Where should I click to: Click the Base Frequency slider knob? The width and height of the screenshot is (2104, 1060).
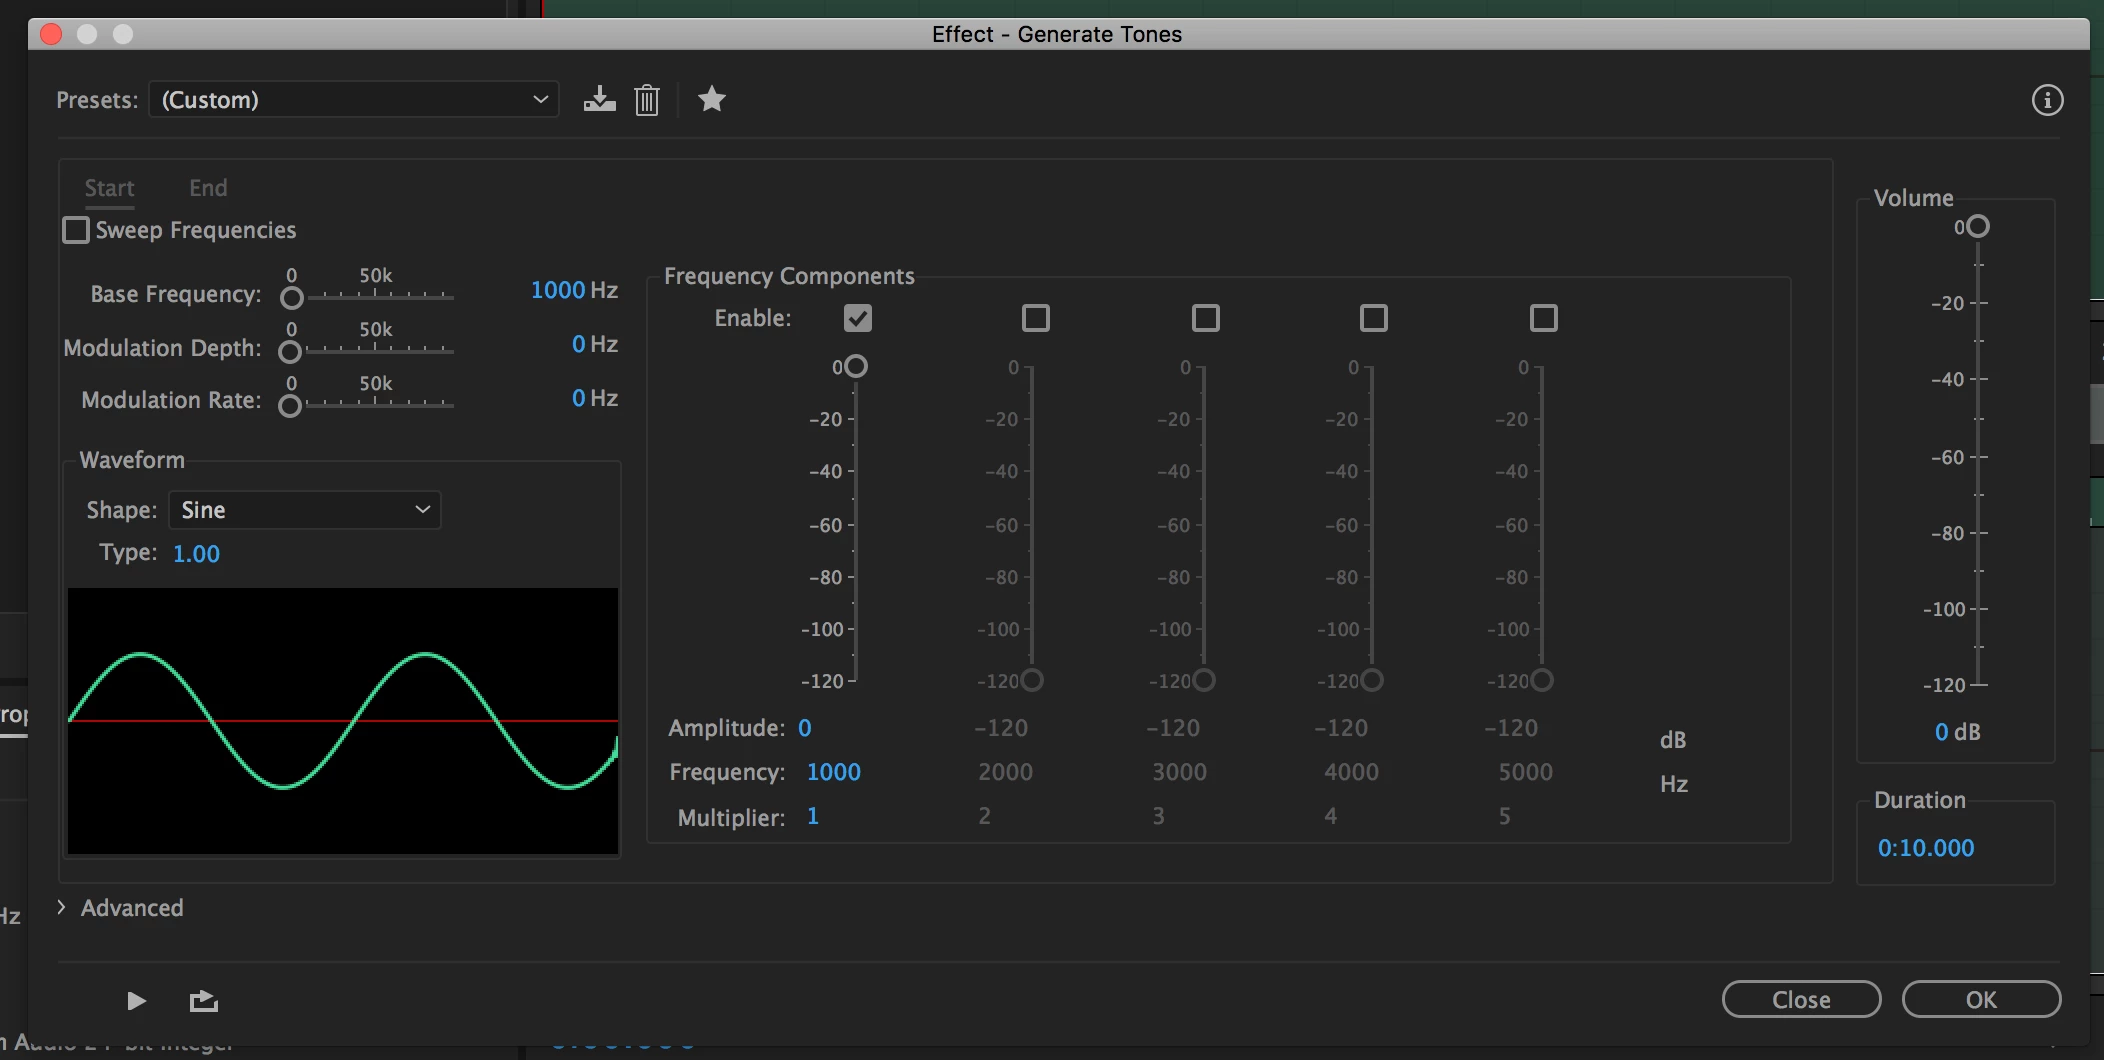[292, 297]
